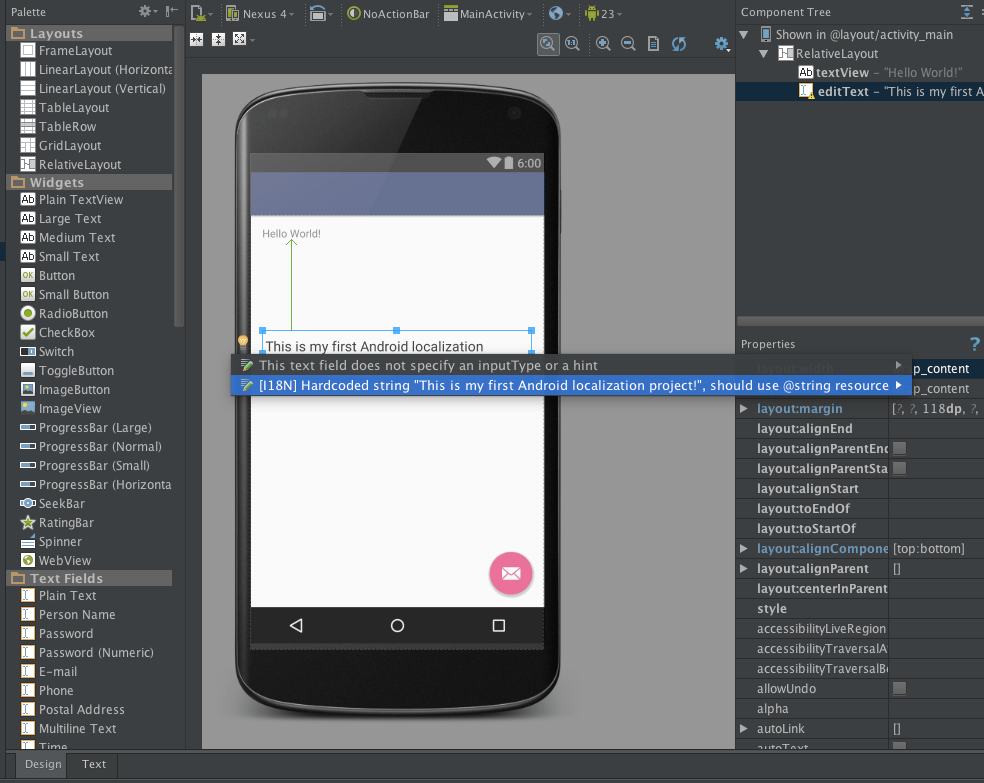Image resolution: width=984 pixels, height=783 pixels.
Task: Click the palette settings gear icon
Action: (x=147, y=11)
